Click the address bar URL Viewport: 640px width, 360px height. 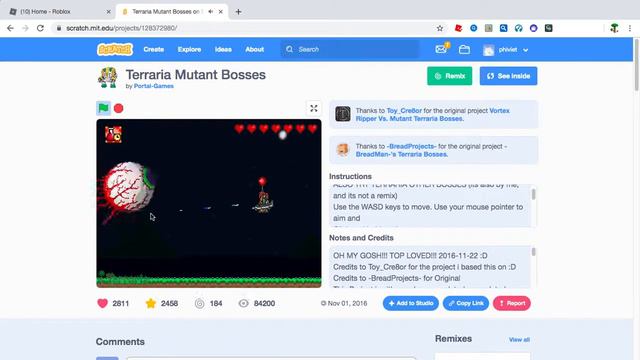point(122,28)
